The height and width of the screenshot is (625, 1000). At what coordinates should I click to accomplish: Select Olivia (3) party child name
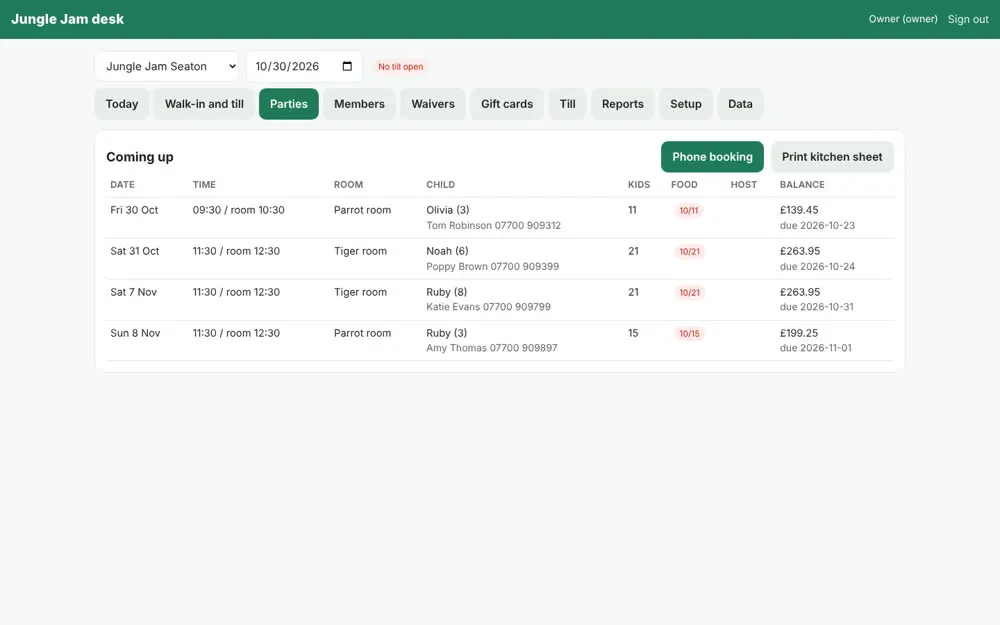pos(448,210)
